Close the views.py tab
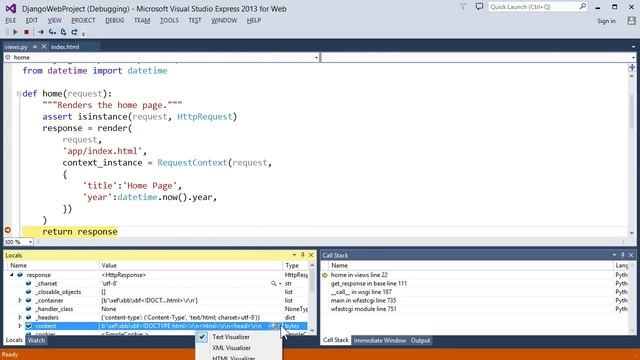Viewport: 640px width, 360px height. point(44,47)
